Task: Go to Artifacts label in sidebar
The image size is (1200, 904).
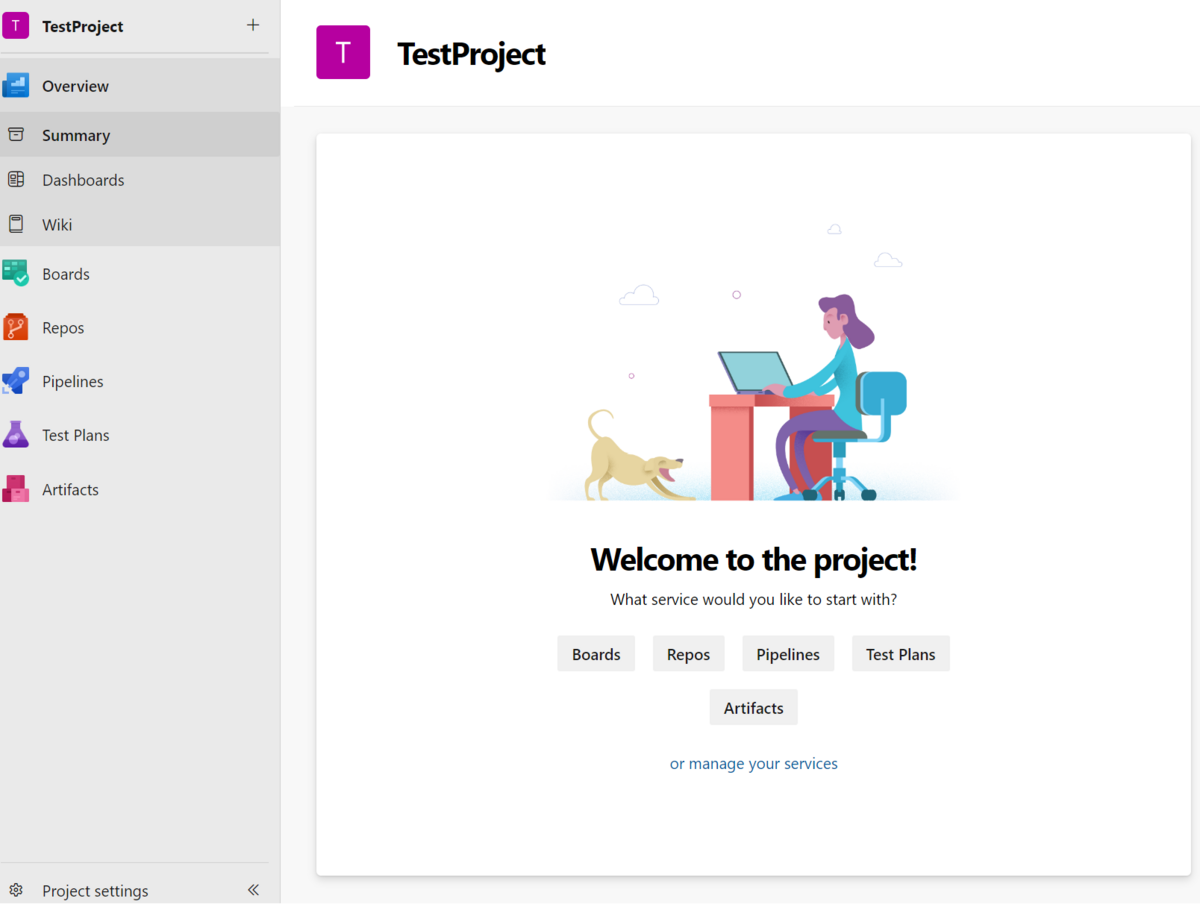Action: [x=70, y=490]
